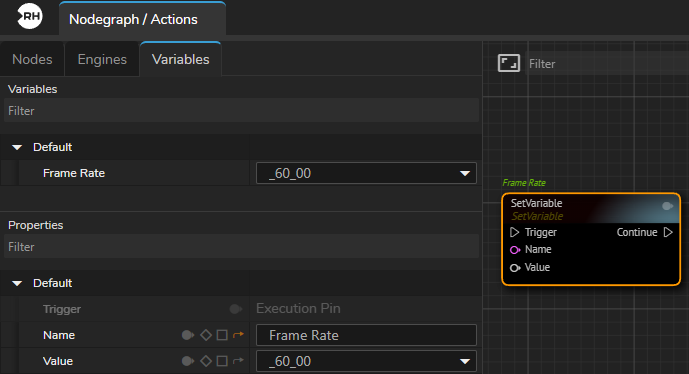Screen dimensions: 689x374
Task: Select the Variables tab
Action: click(181, 59)
